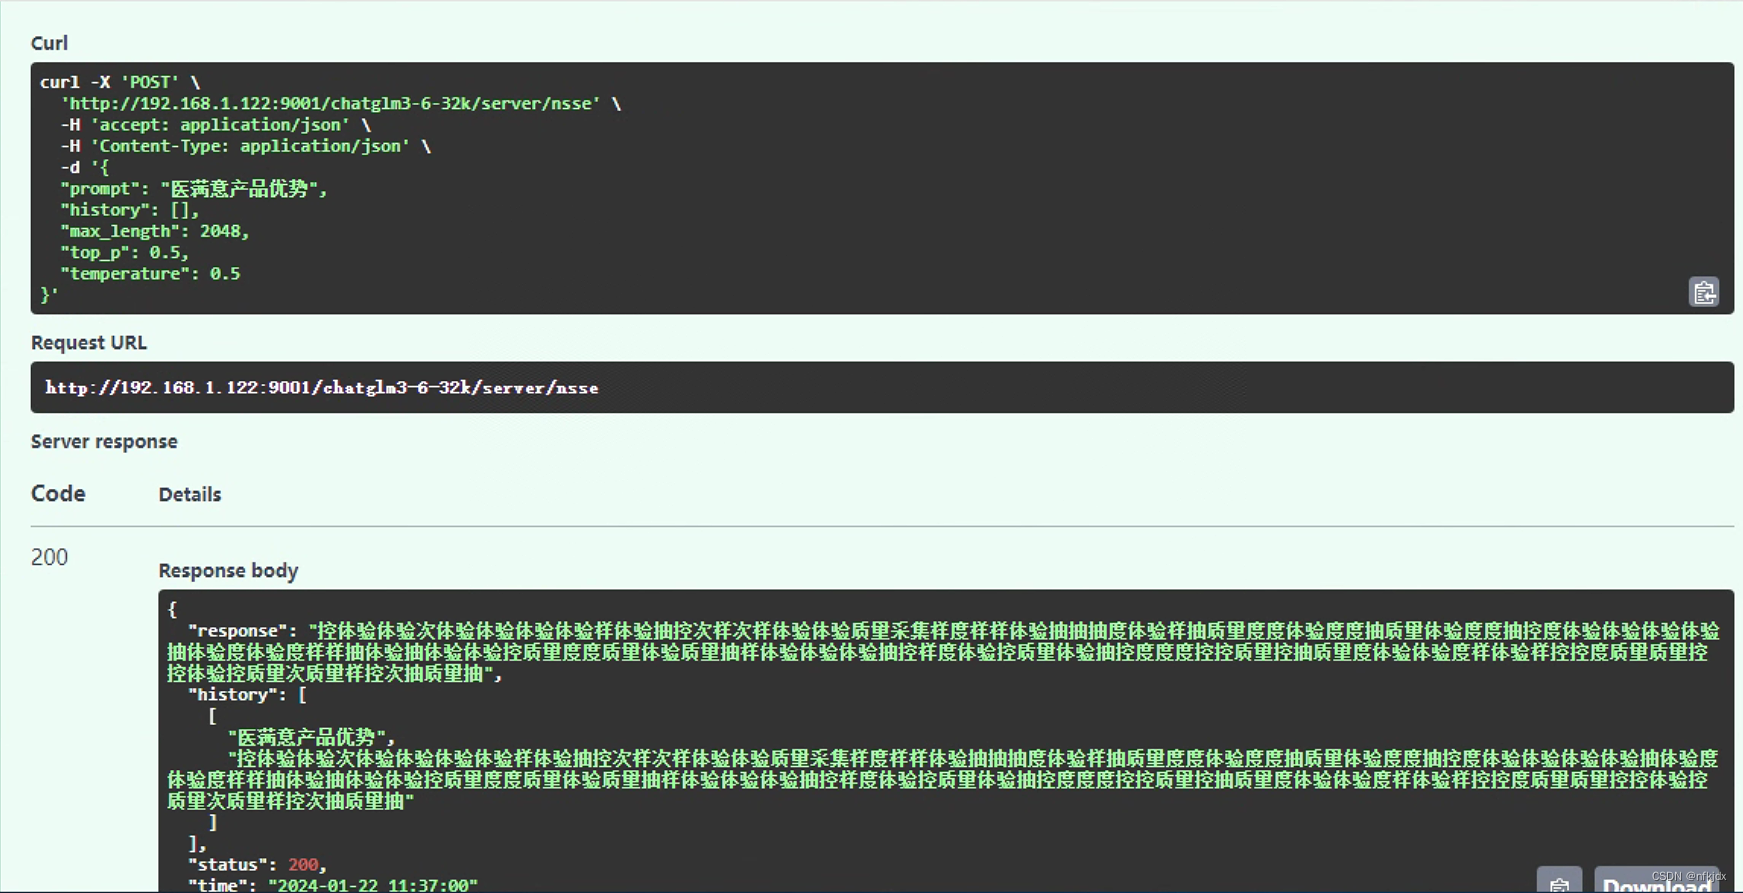The width and height of the screenshot is (1743, 893).
Task: Click the 'Response body' label
Action: click(x=228, y=571)
